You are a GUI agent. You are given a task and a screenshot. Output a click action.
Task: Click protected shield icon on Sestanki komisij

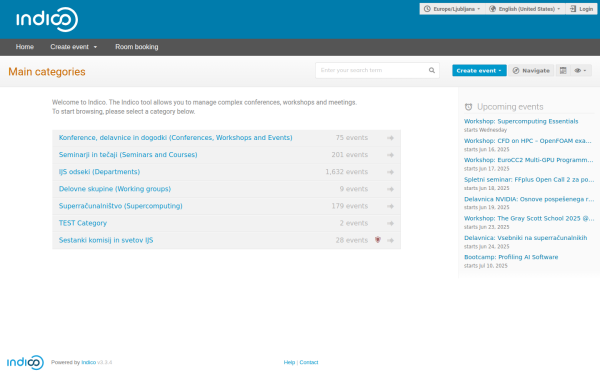(378, 240)
